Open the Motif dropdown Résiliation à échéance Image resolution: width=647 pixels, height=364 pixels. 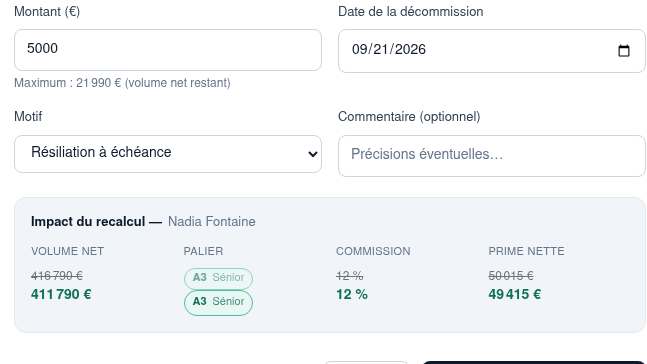pyautogui.click(x=168, y=154)
